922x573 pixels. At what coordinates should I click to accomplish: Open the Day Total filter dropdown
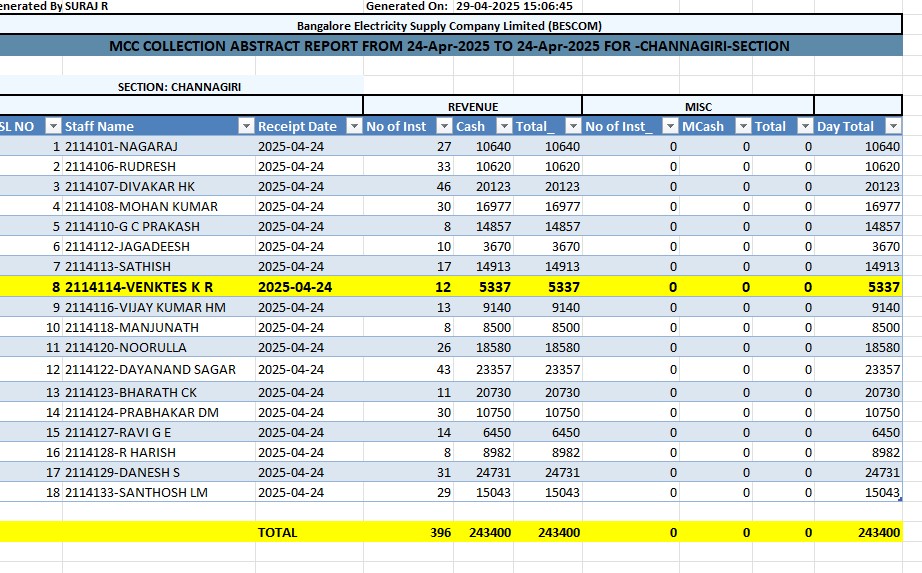pos(893,126)
